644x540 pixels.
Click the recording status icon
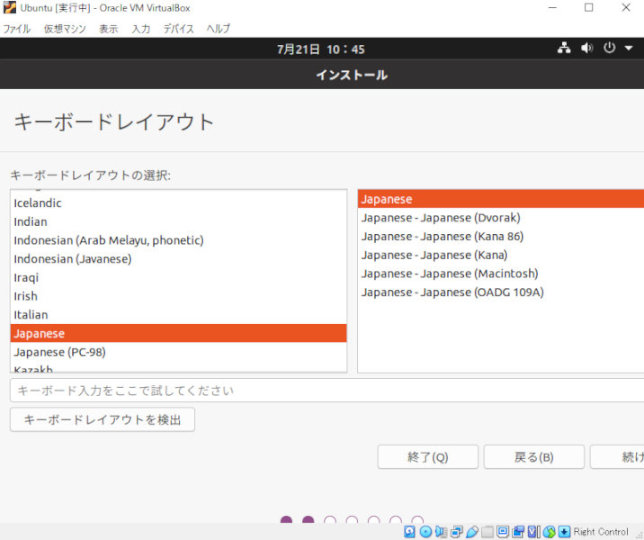(x=518, y=532)
